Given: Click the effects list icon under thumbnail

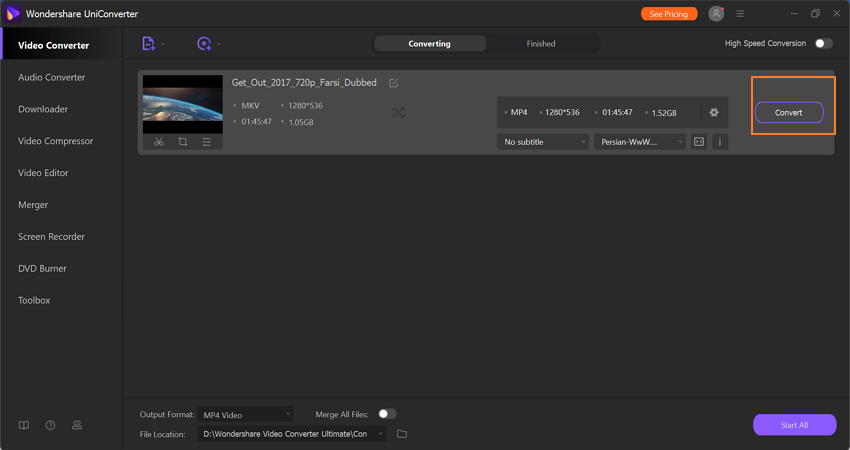Looking at the screenshot, I should [207, 142].
